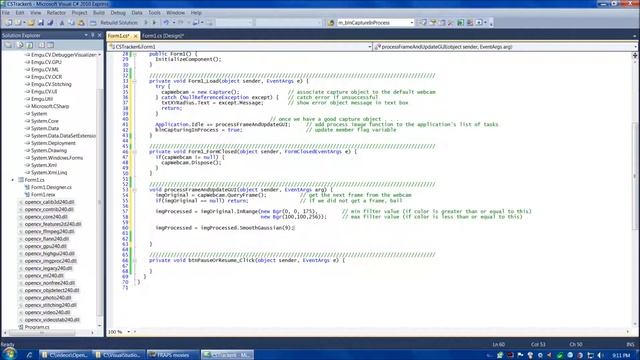Click the green Start Page toolbar icon
The image size is (640, 360).
click(460, 23)
